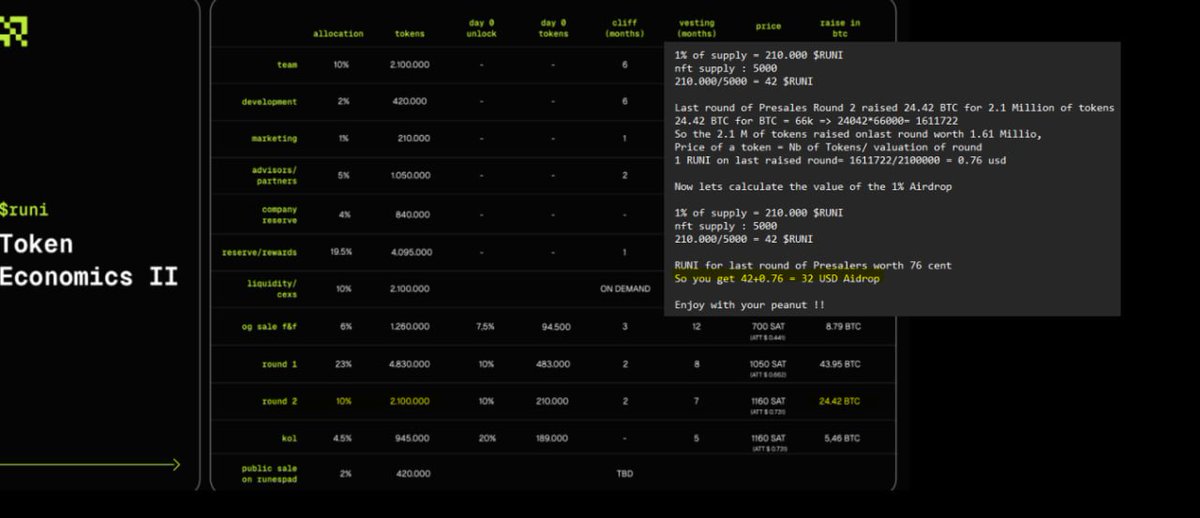Click the "TBD" cell in public sale row

(x=625, y=473)
